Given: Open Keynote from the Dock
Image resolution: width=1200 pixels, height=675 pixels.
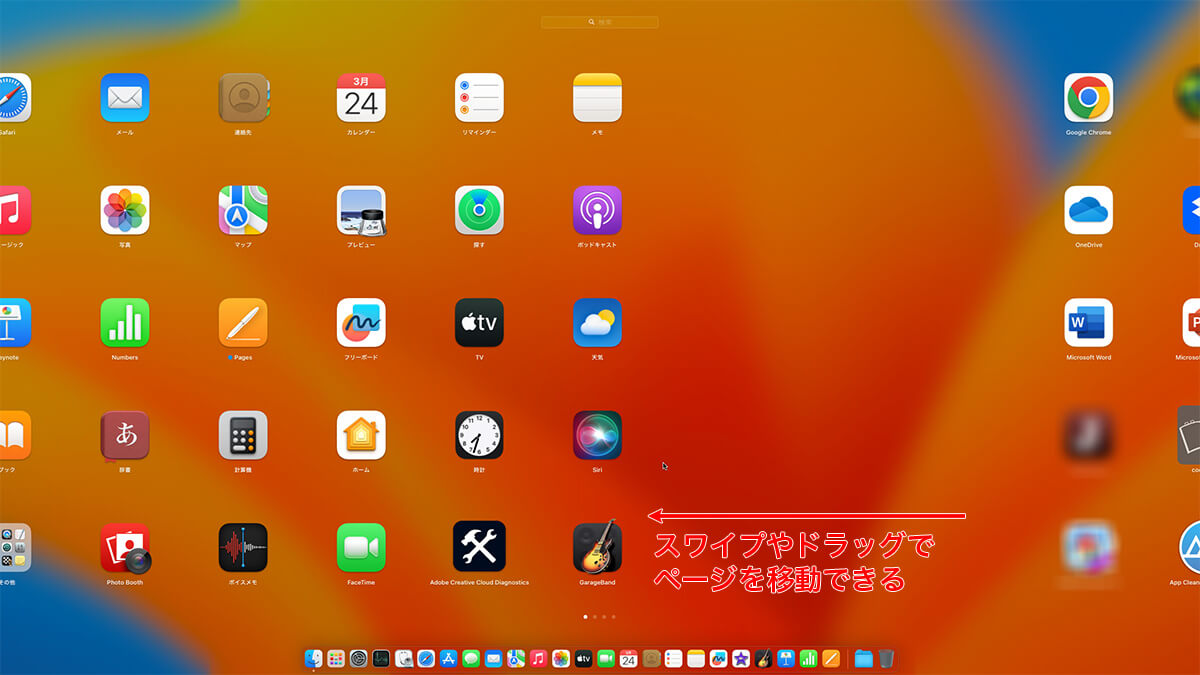Looking at the screenshot, I should coord(786,658).
